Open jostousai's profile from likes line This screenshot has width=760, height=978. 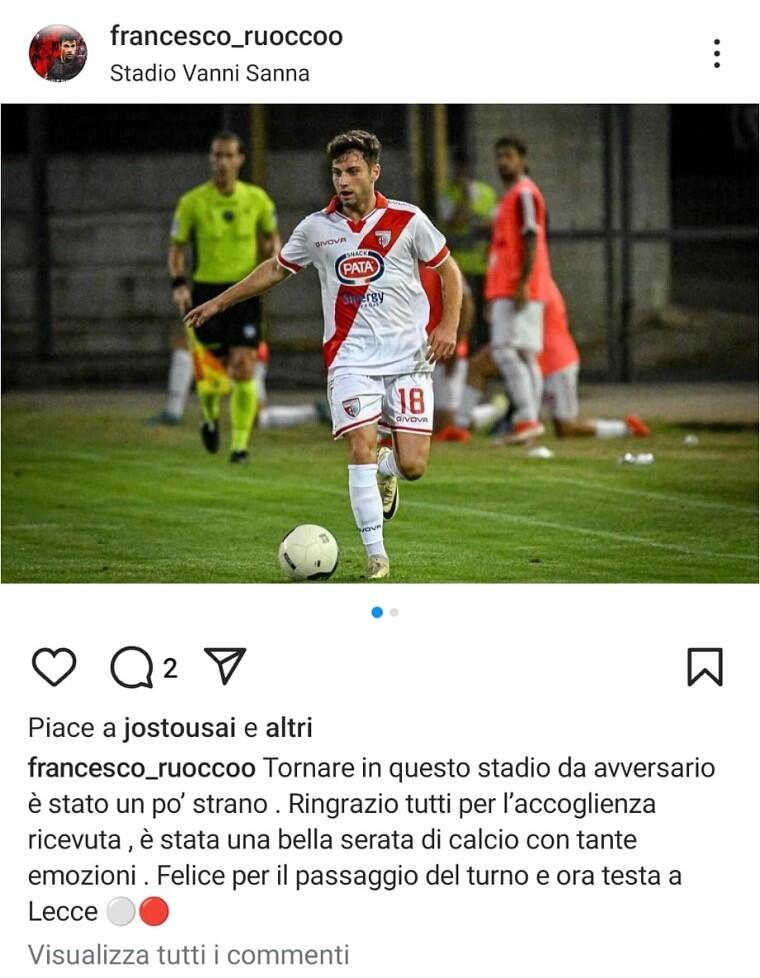pyautogui.click(x=179, y=728)
